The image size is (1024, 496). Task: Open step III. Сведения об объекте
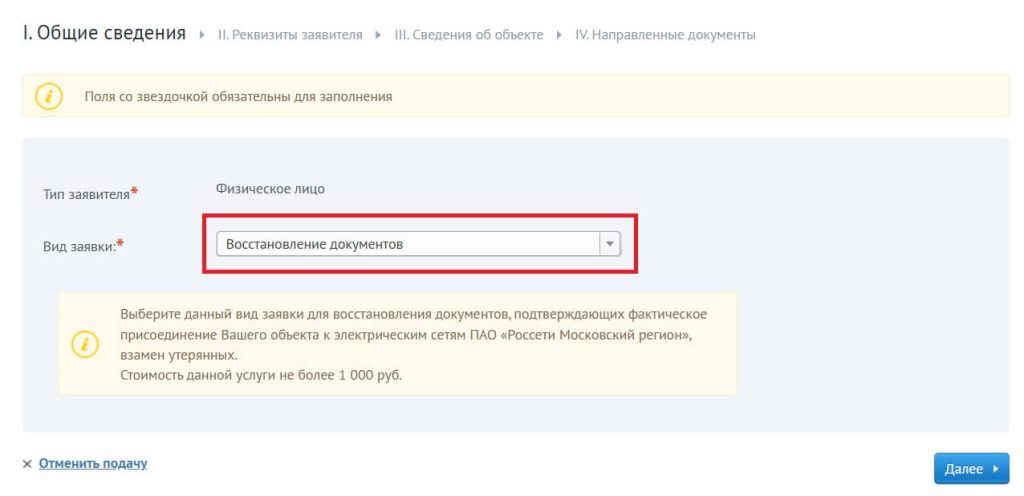pos(468,35)
